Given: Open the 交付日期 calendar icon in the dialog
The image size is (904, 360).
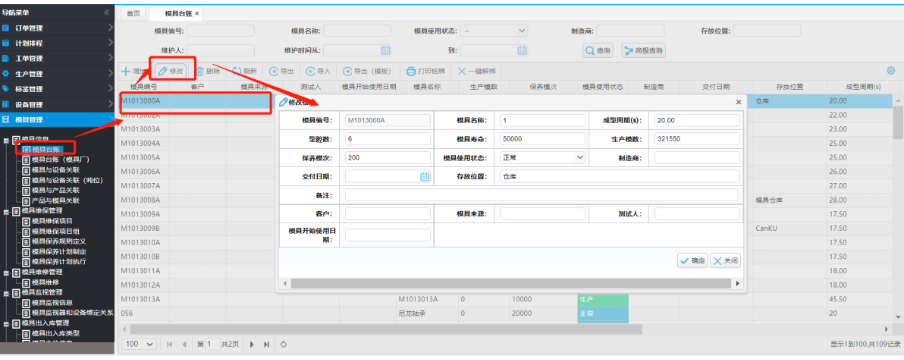Looking at the screenshot, I should point(425,177).
